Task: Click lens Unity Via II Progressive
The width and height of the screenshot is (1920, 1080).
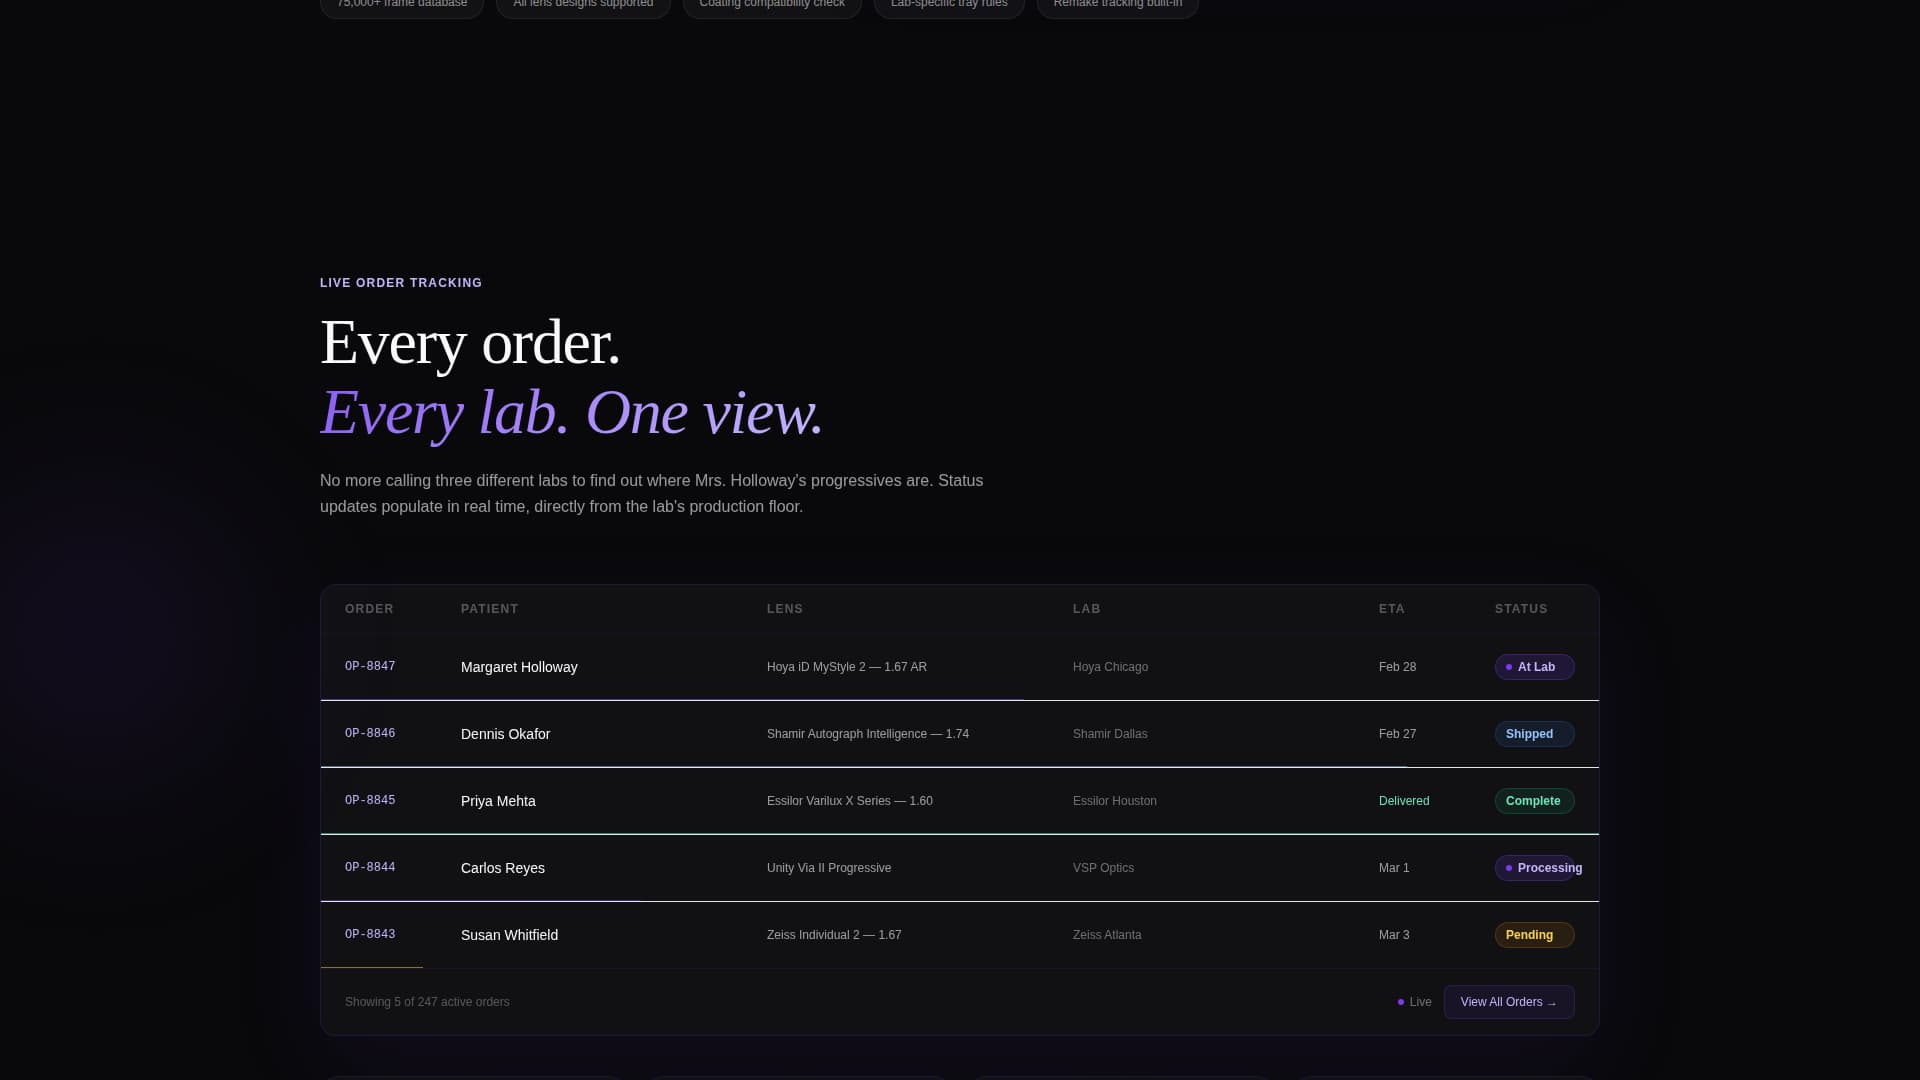Action: 829,868
